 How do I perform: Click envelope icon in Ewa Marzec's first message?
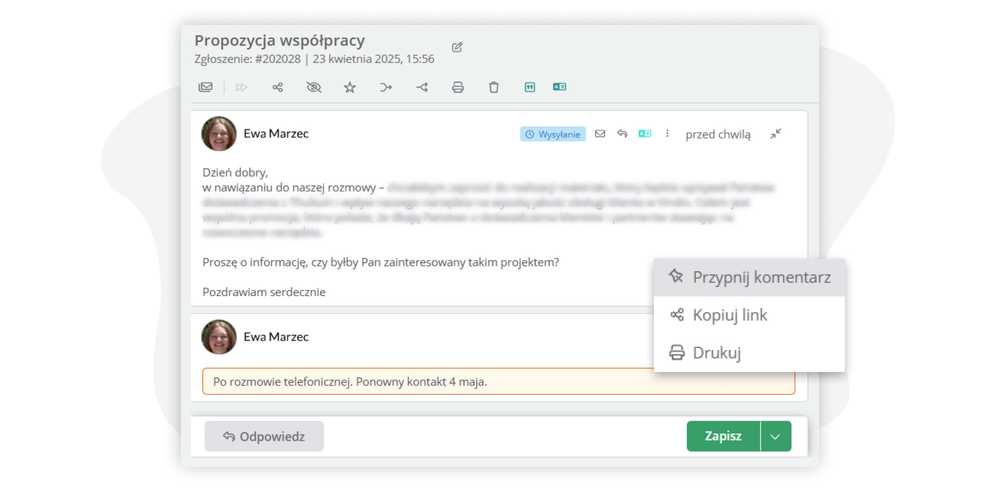tap(599, 134)
